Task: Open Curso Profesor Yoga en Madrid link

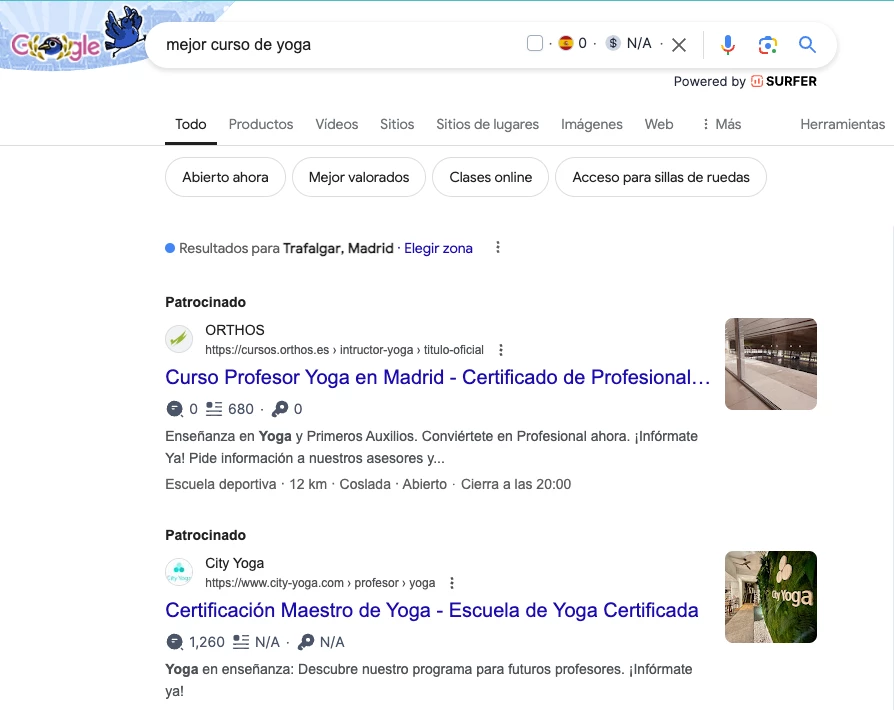Action: [x=437, y=378]
